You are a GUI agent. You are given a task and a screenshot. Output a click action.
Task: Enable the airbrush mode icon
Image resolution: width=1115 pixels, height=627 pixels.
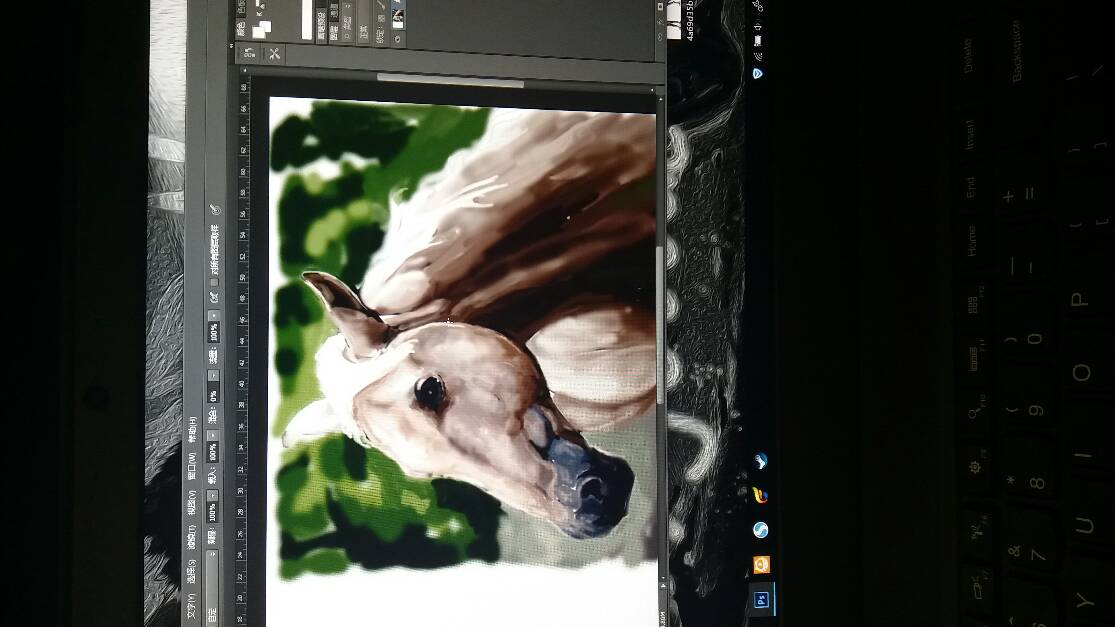click(213, 297)
